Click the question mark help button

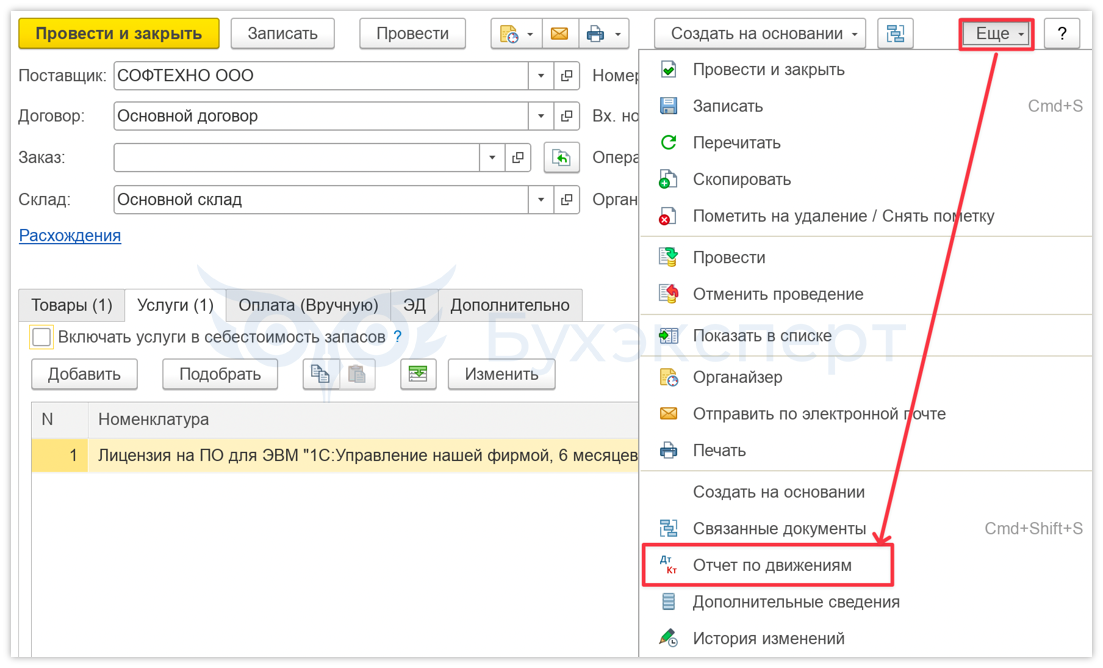tap(1061, 34)
